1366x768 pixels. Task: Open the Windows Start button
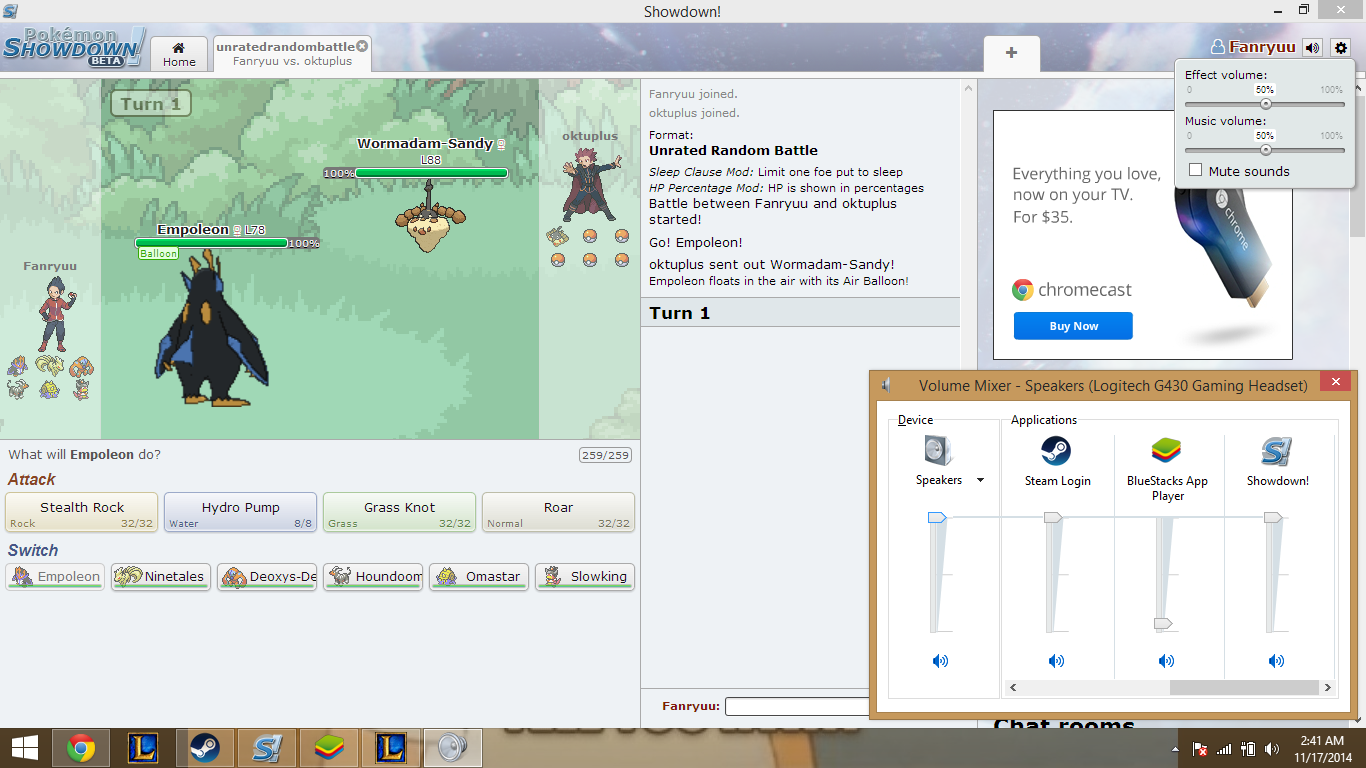click(x=24, y=748)
